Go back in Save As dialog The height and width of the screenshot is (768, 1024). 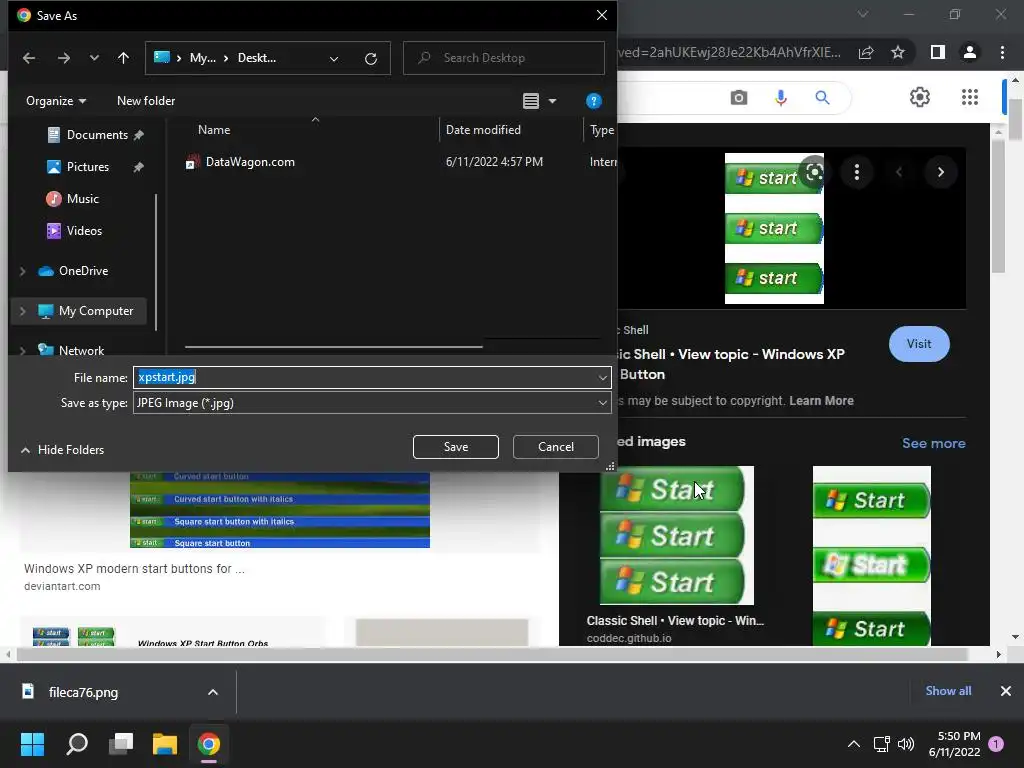point(29,58)
